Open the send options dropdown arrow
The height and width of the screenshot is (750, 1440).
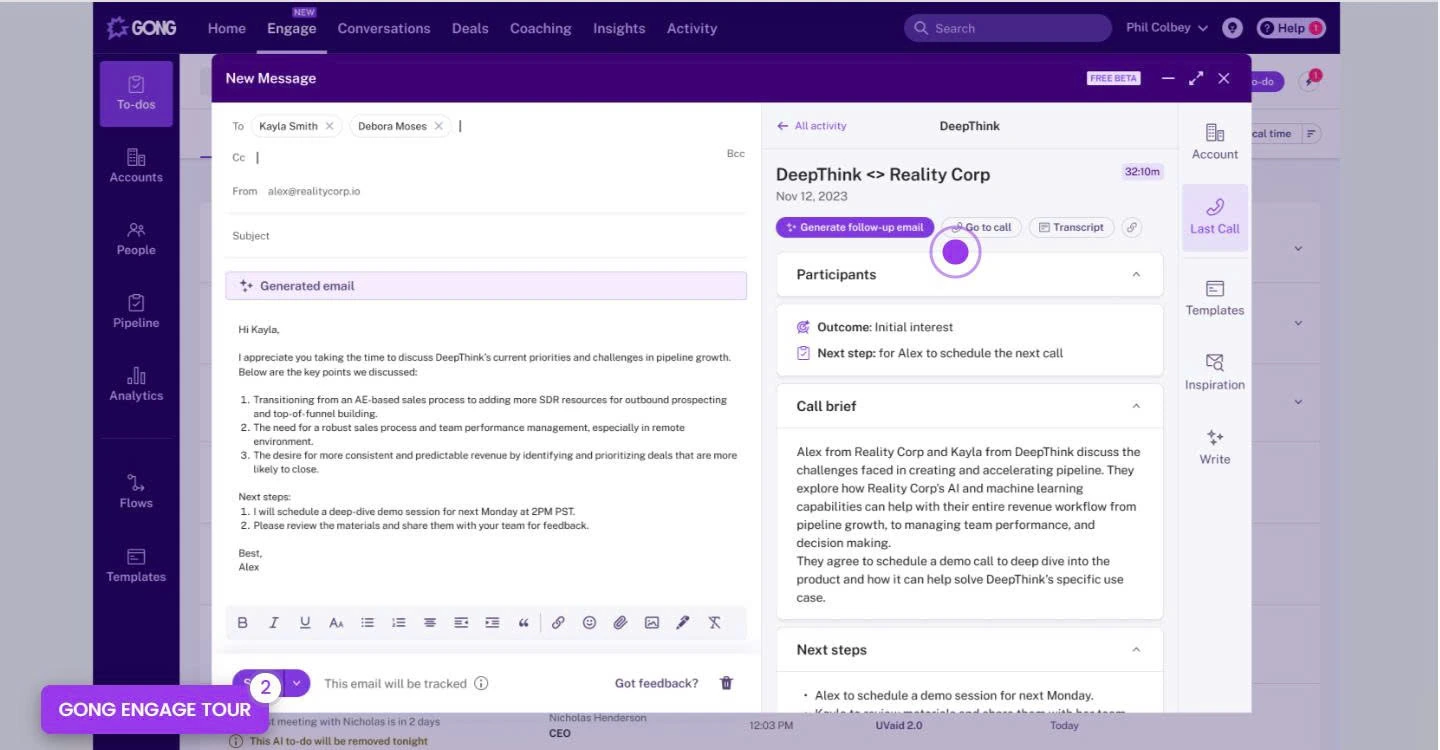click(297, 683)
